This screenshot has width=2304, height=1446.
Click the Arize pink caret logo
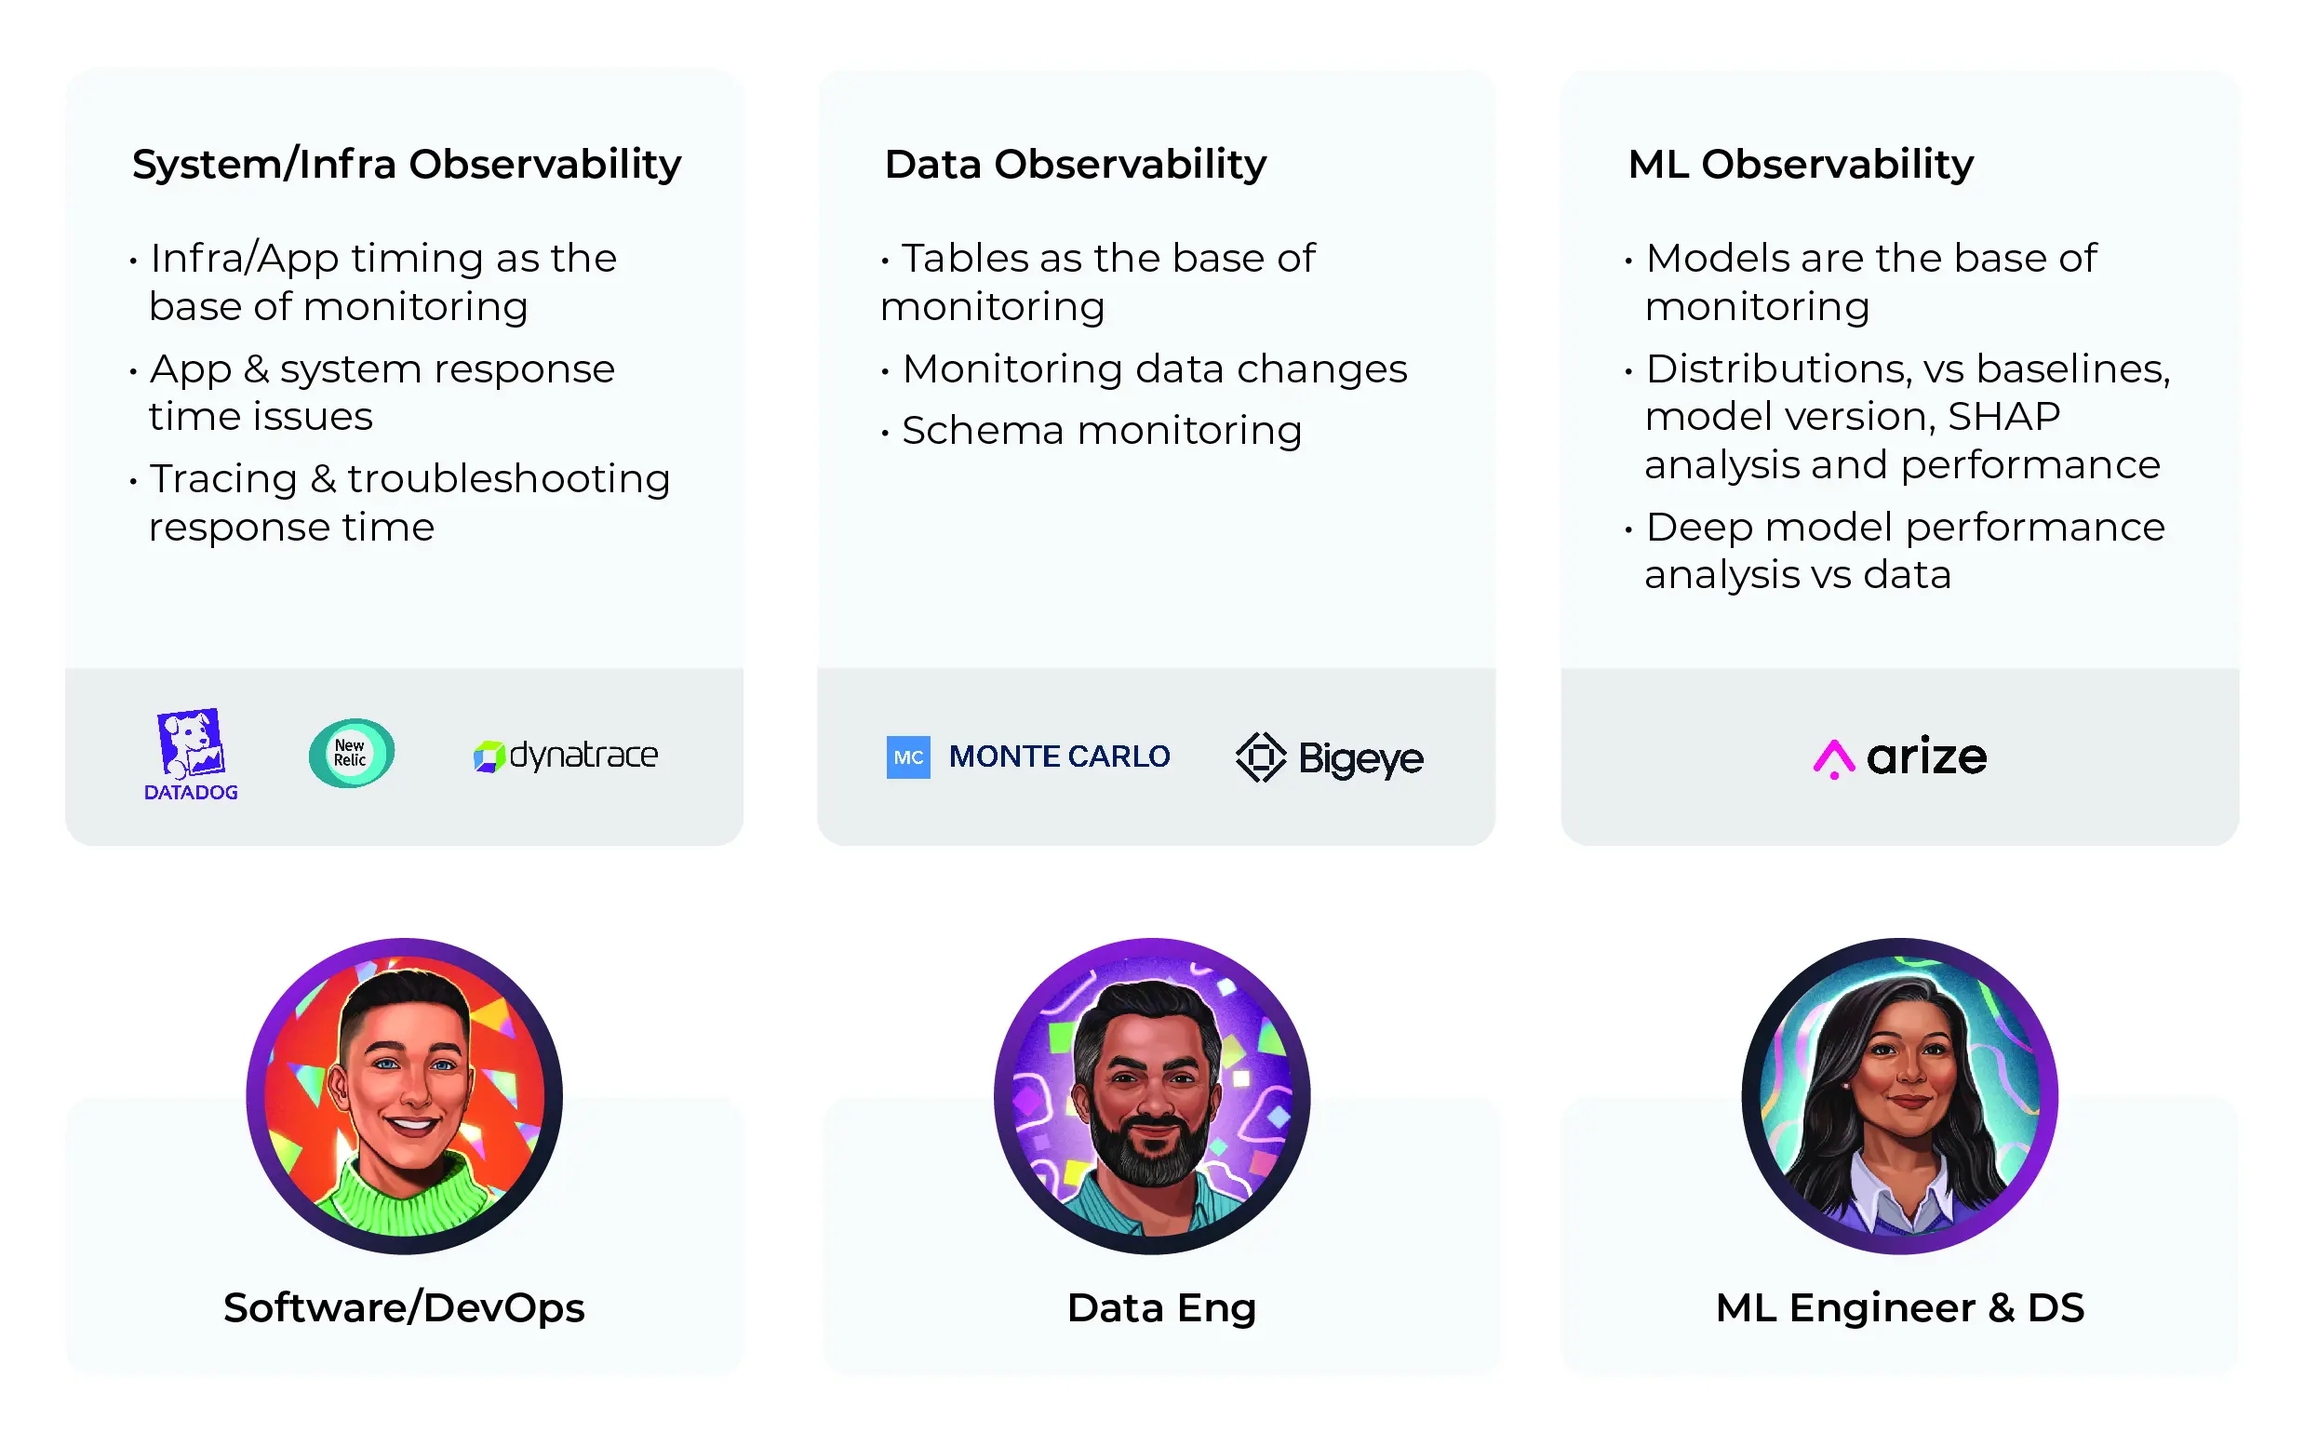pyautogui.click(x=1833, y=759)
